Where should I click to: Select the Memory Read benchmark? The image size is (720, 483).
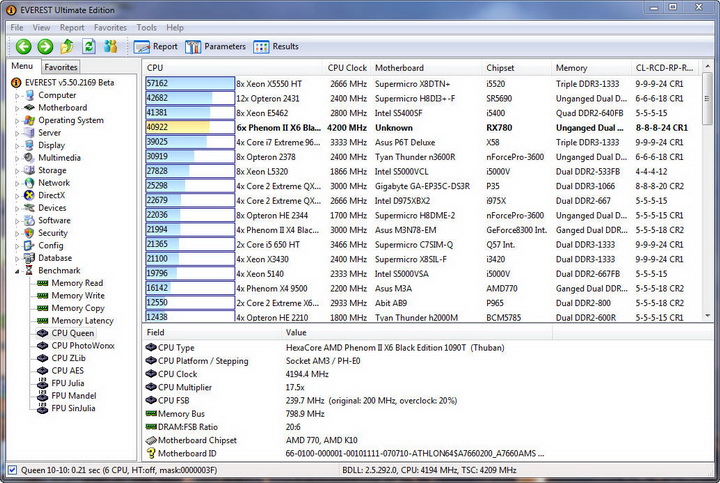(x=77, y=283)
